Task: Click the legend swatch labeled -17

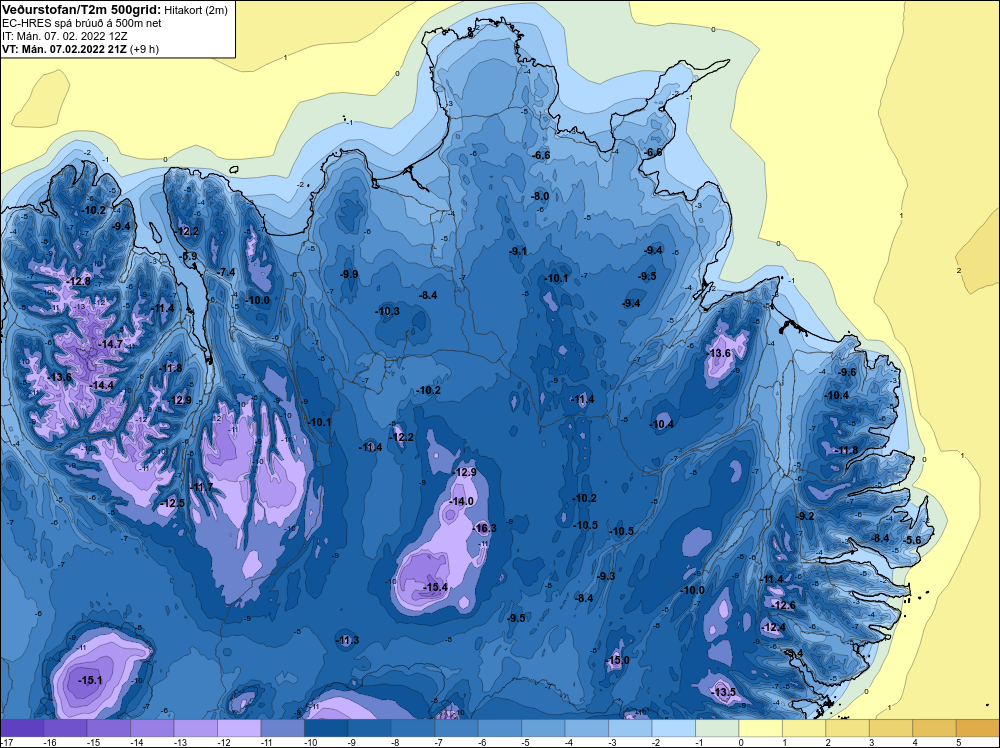Action: (x=22, y=728)
